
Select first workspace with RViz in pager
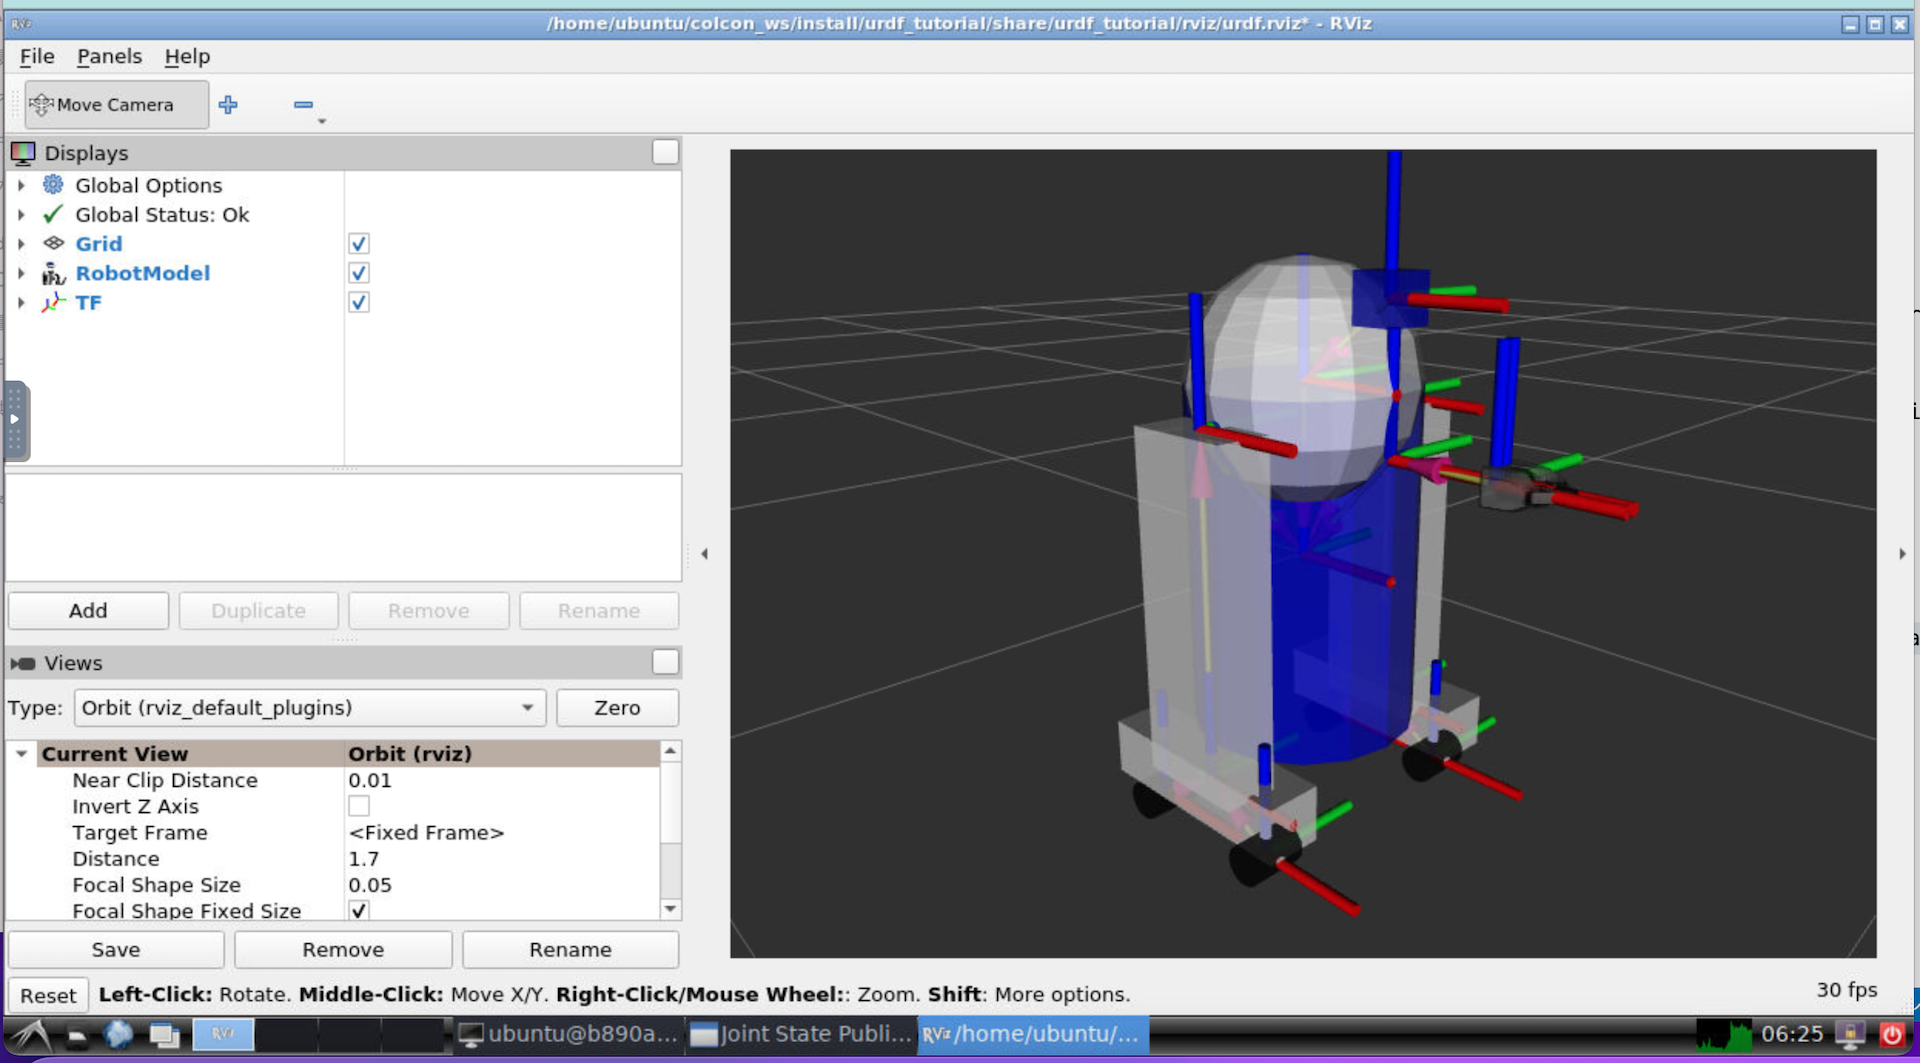[223, 1035]
